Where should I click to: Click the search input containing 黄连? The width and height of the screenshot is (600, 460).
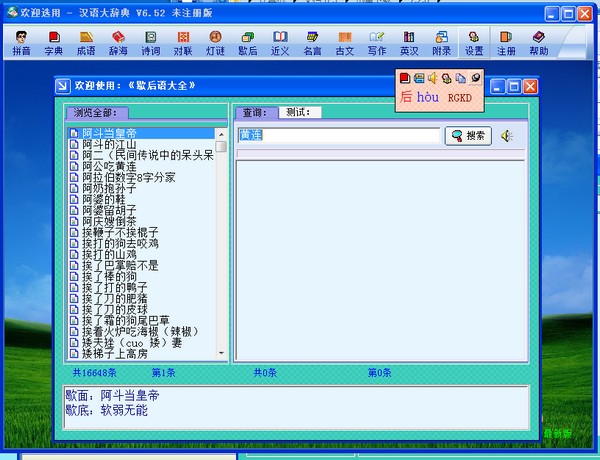click(x=339, y=135)
